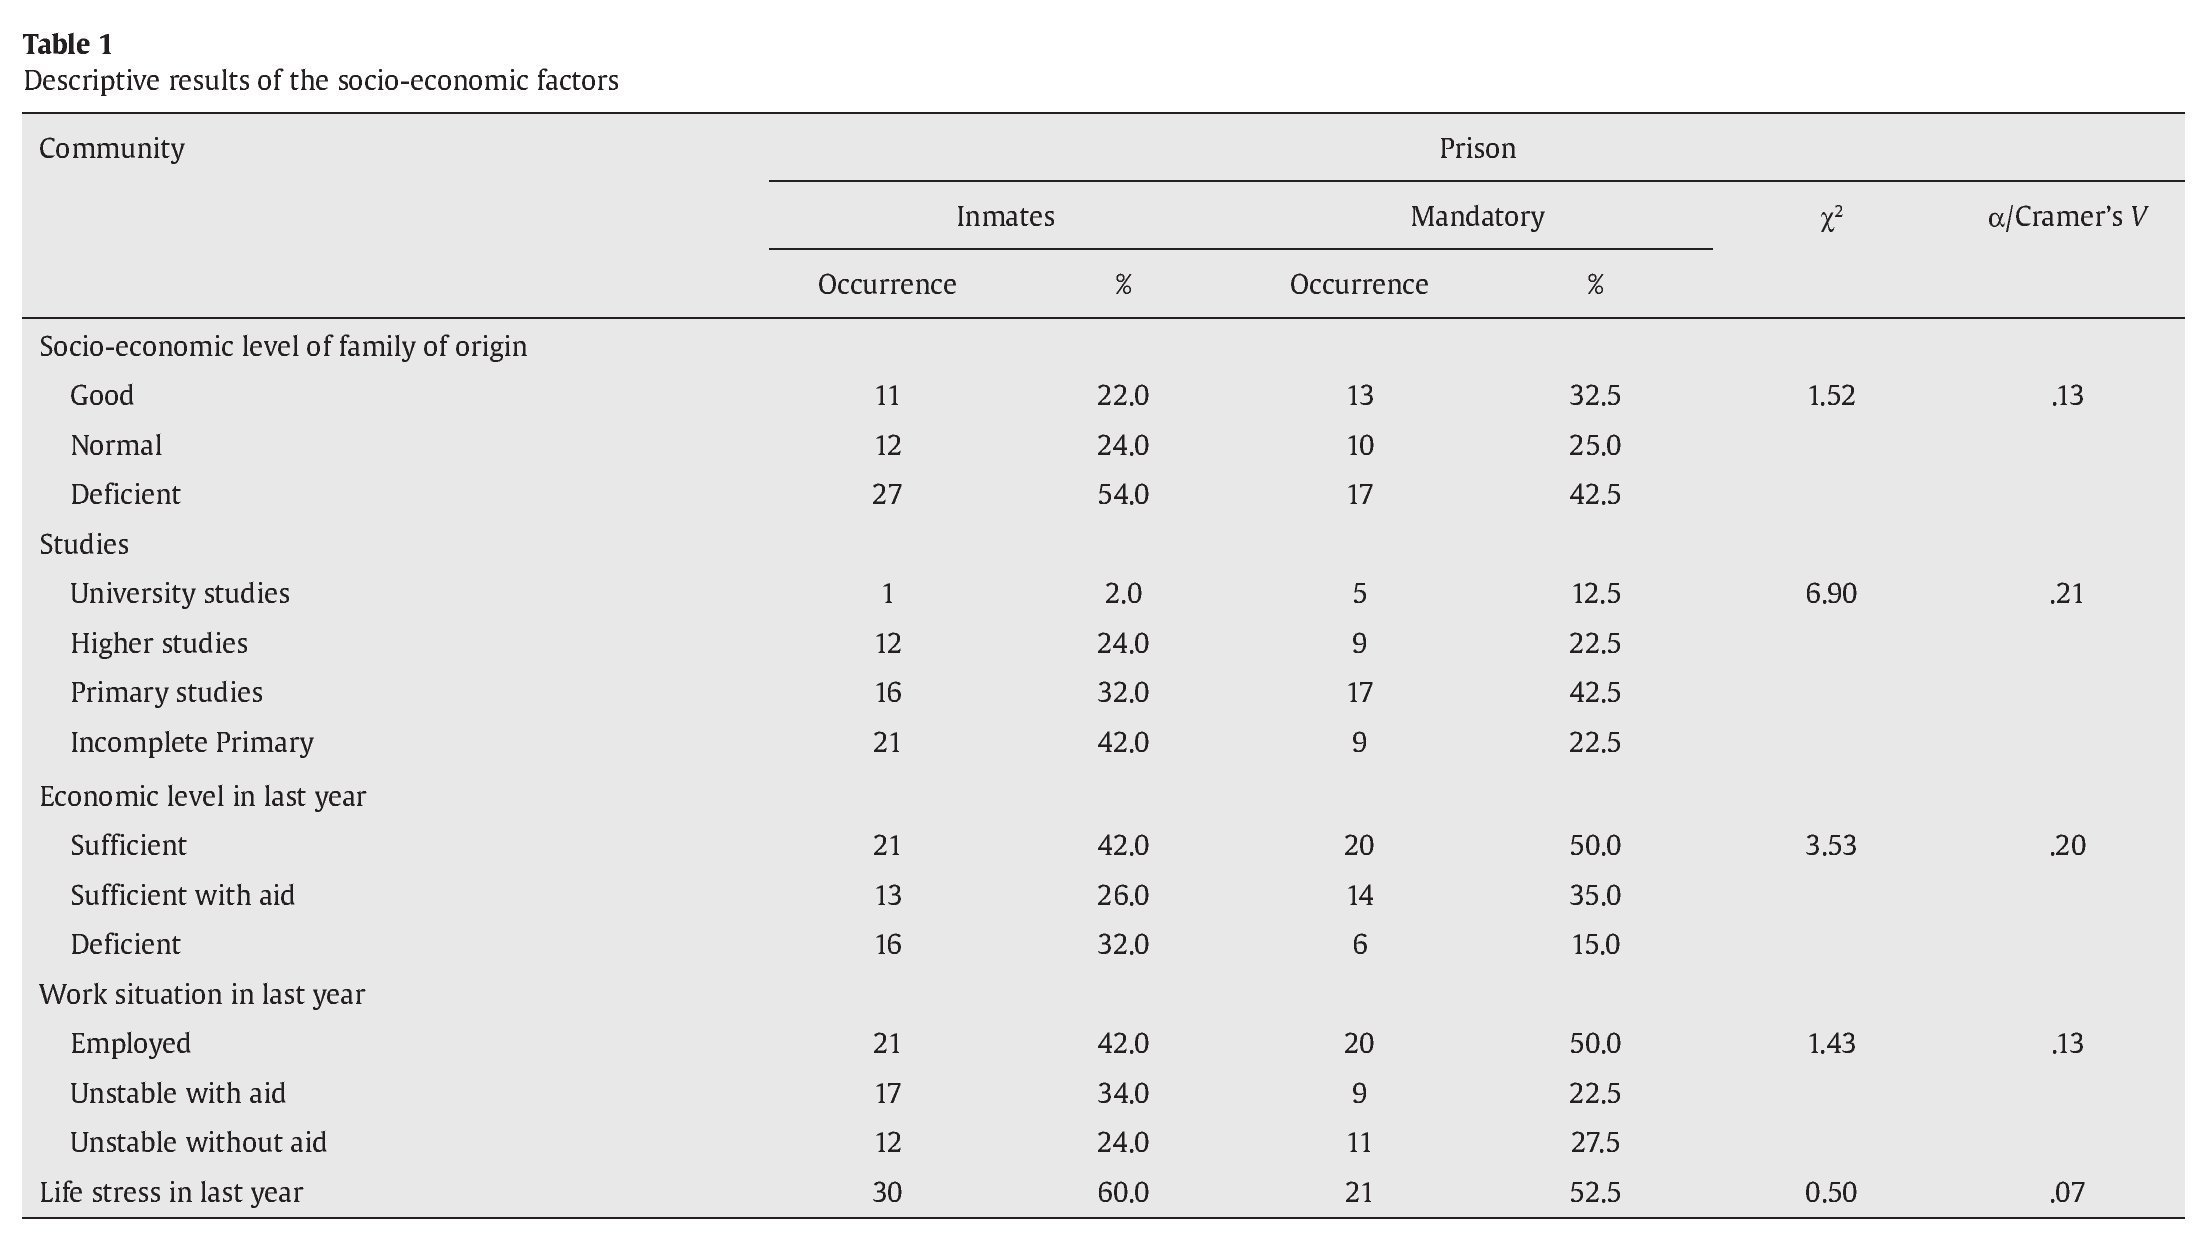Click the Cramer's V value .07
The height and width of the screenshot is (1245, 2204).
click(2066, 1192)
